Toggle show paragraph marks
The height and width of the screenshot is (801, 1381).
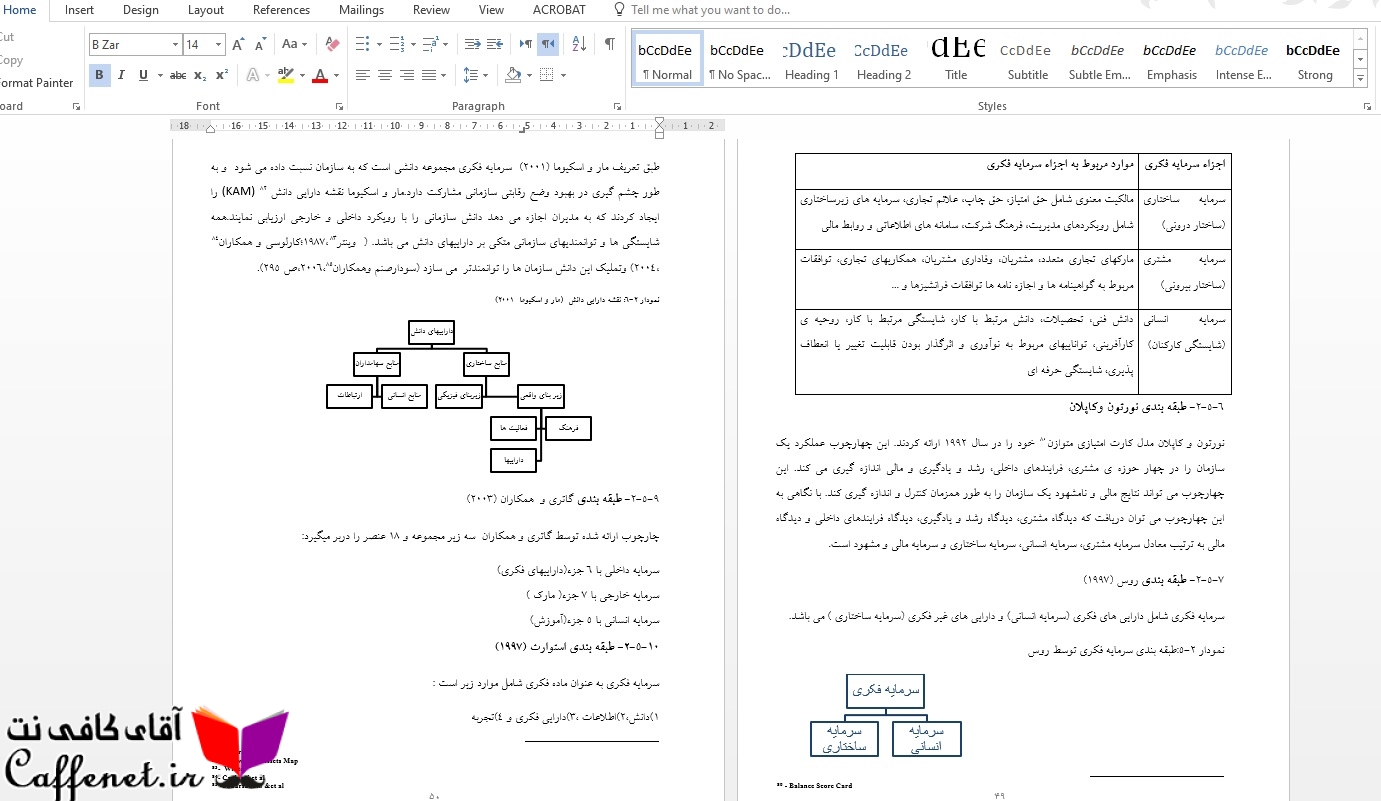[609, 44]
